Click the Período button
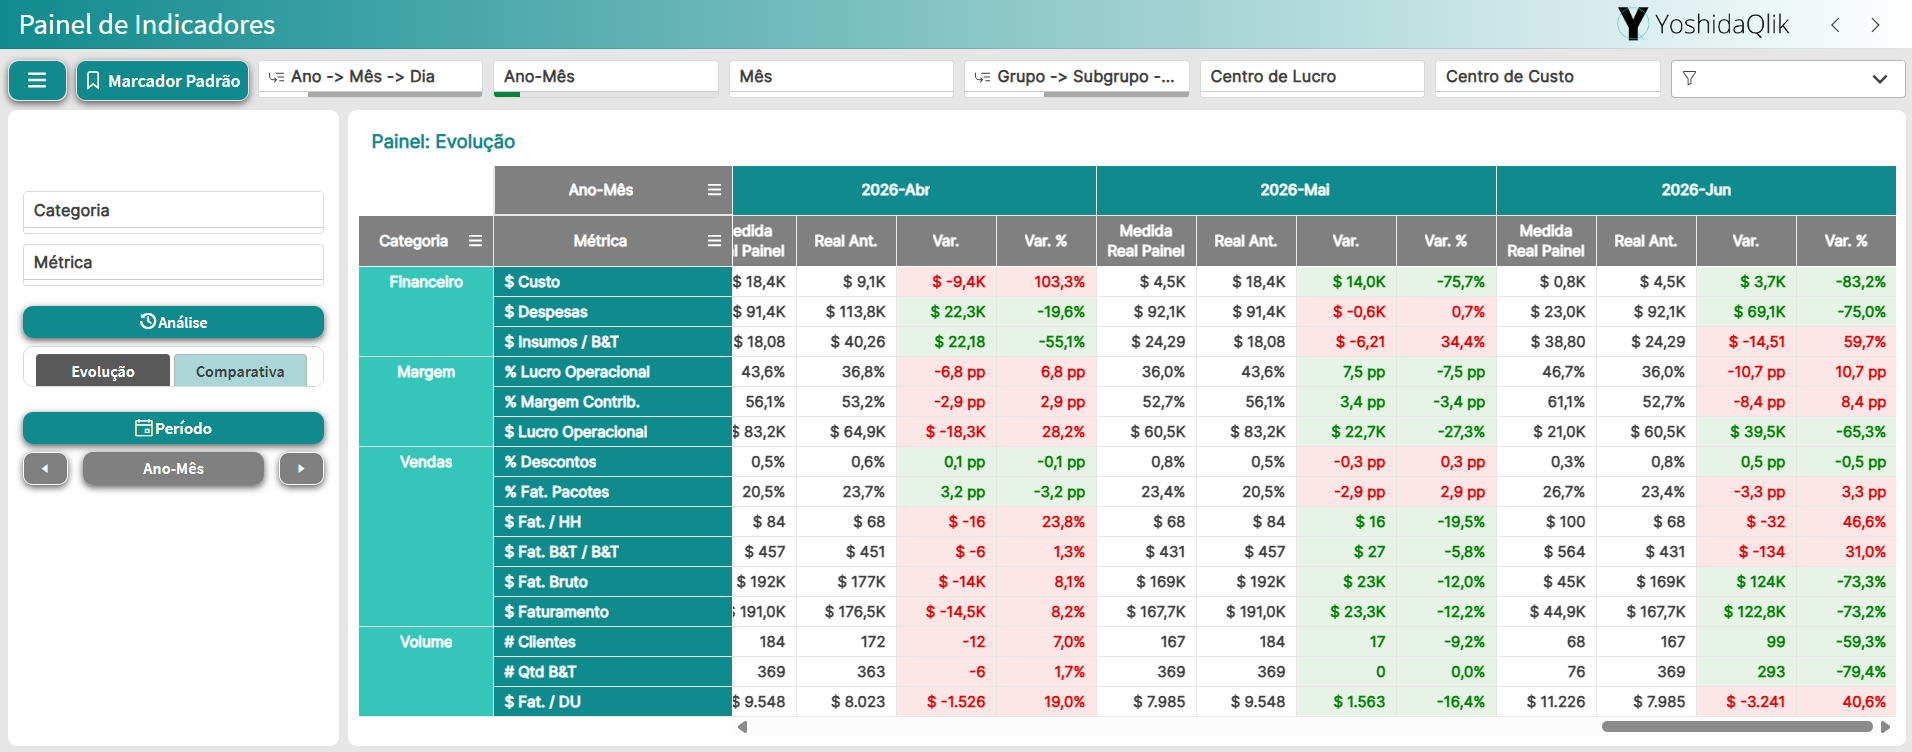1912x752 pixels. click(x=173, y=428)
